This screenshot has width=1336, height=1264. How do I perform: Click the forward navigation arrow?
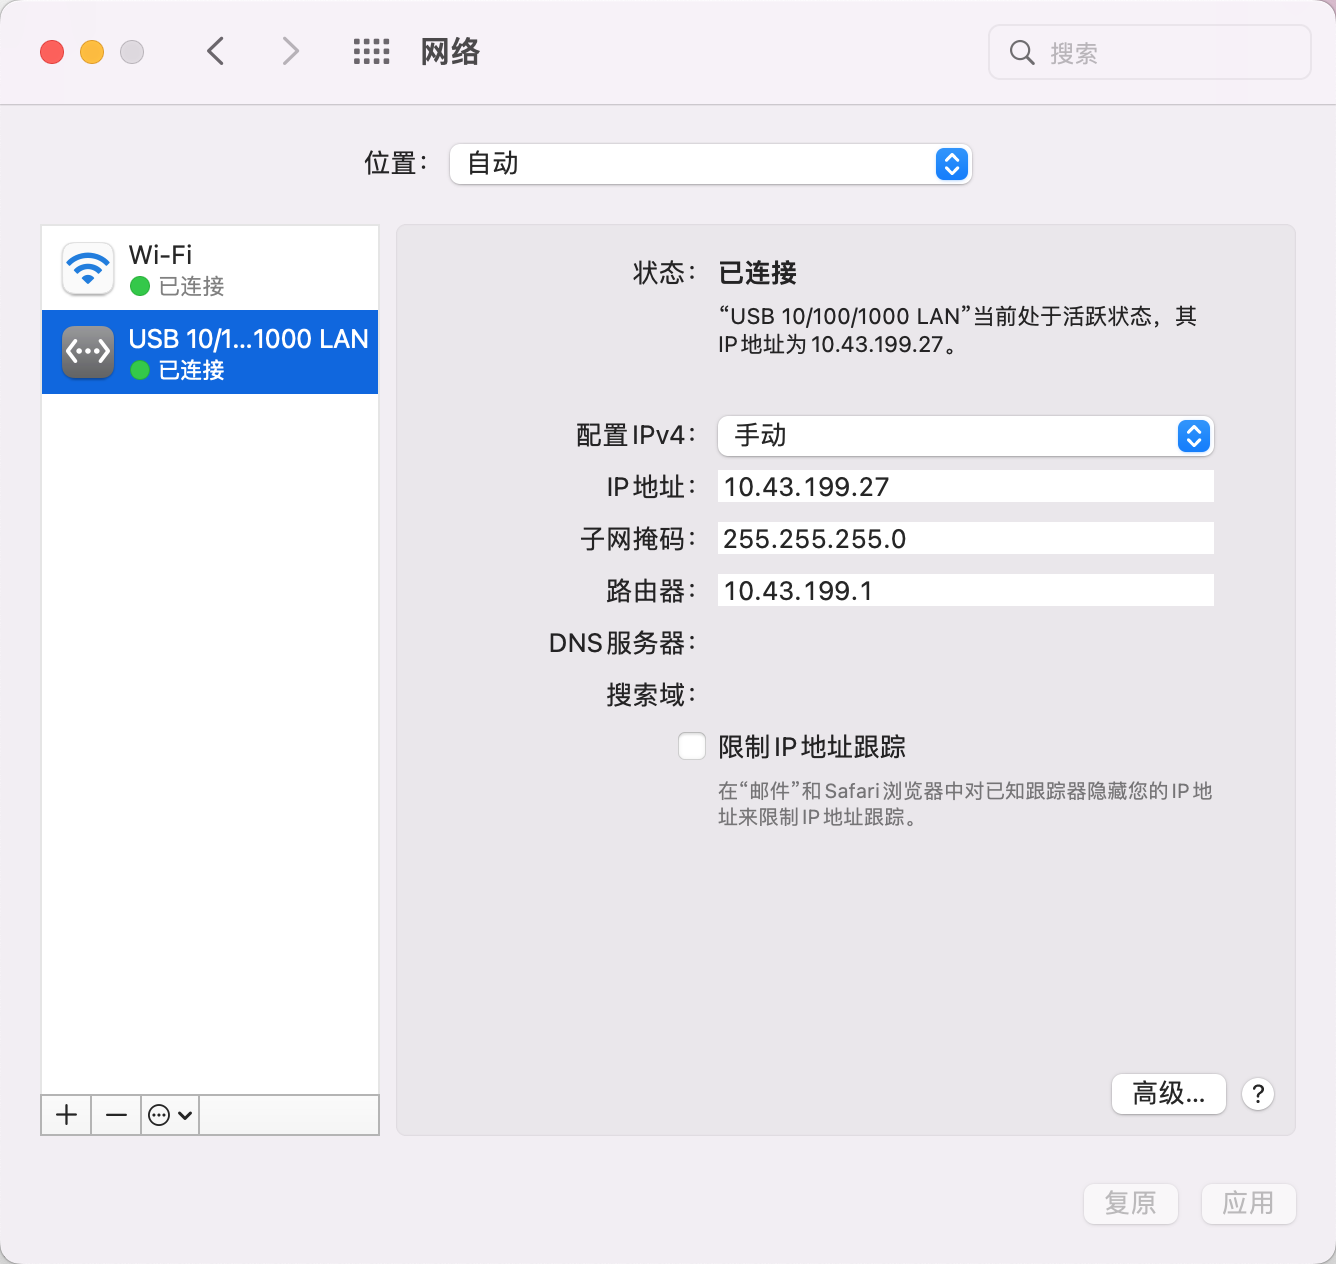coord(290,51)
